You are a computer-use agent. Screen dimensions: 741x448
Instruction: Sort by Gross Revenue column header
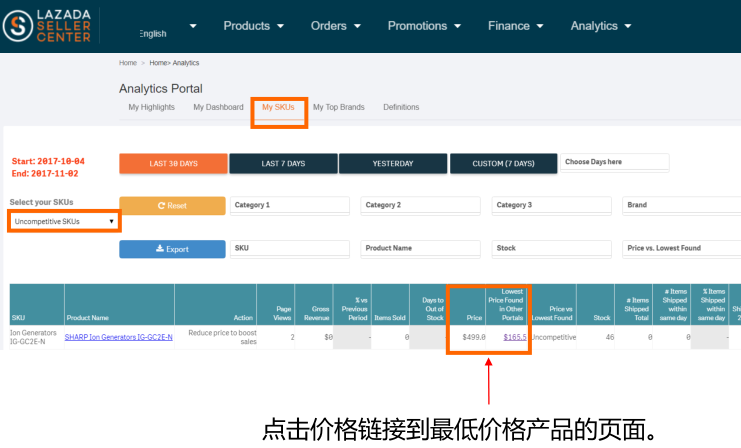pos(314,304)
